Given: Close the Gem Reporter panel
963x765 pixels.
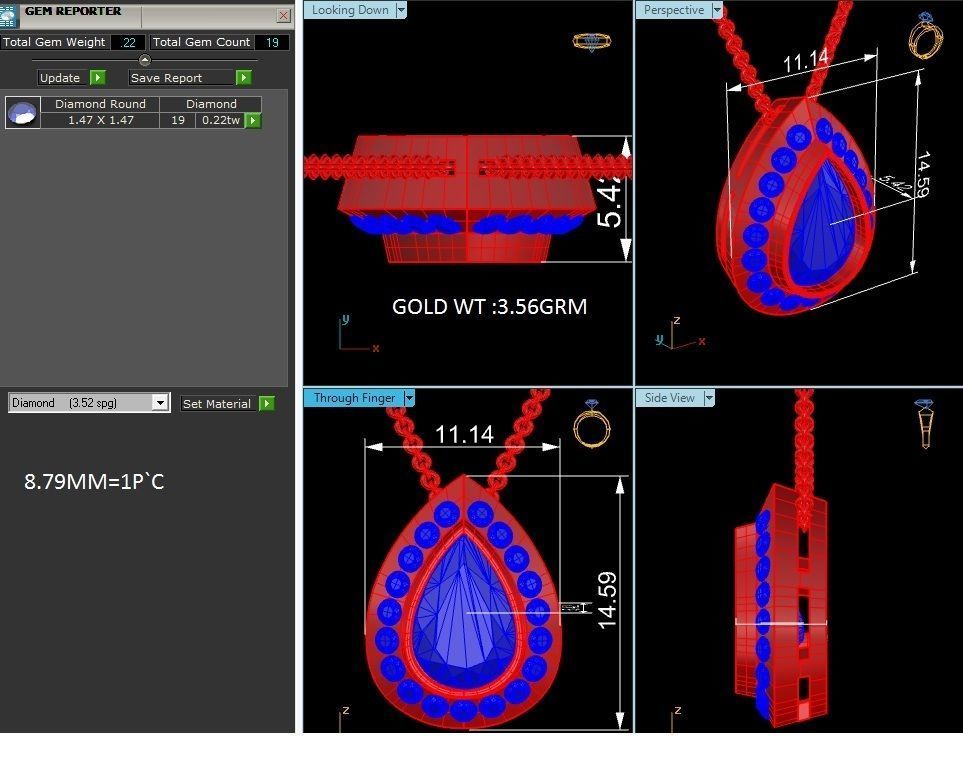Looking at the screenshot, I should pos(283,16).
